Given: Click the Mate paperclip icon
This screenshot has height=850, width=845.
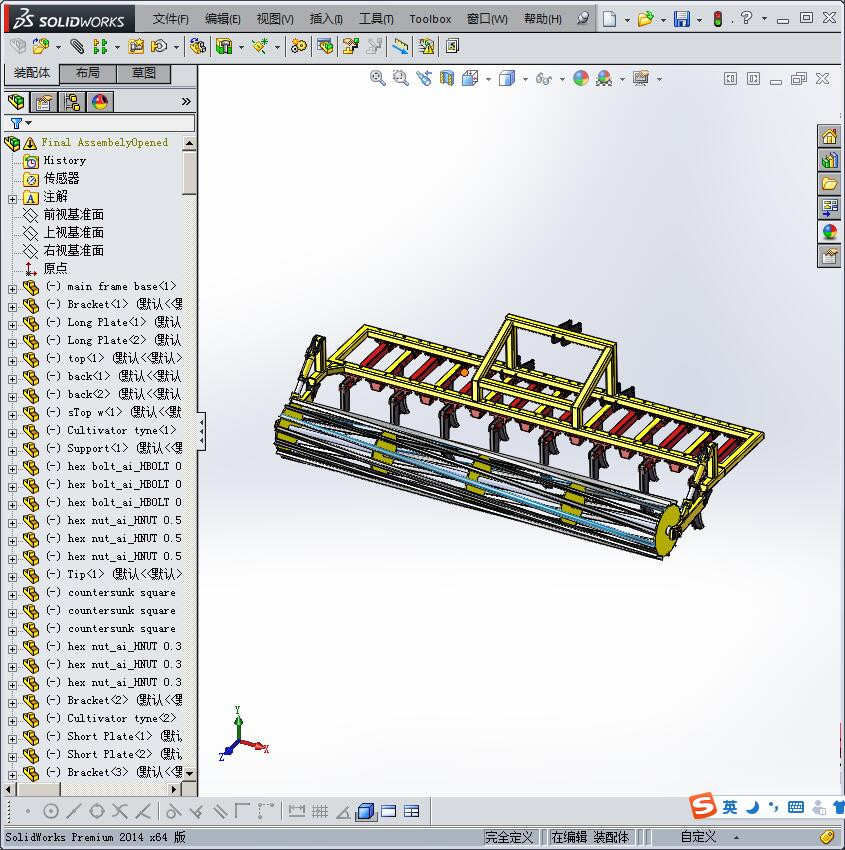Looking at the screenshot, I should 77,47.
